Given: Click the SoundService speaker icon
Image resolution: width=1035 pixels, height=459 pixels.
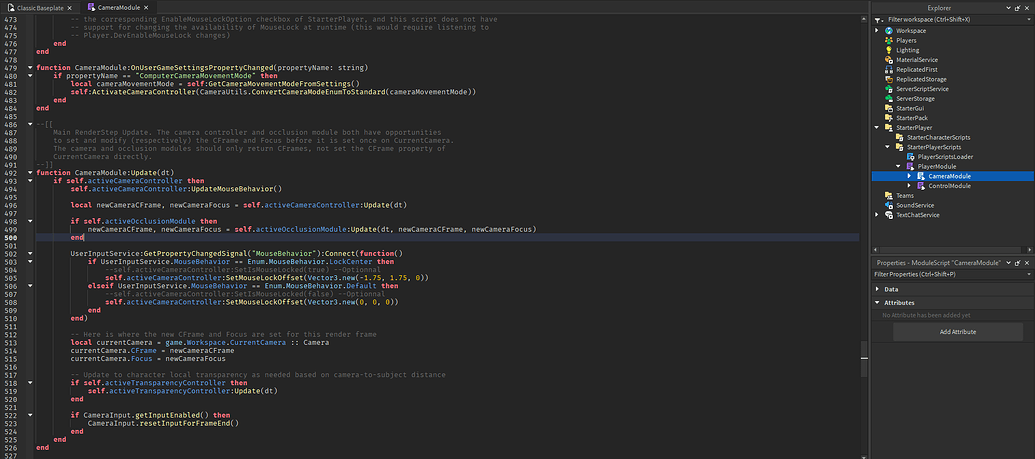Looking at the screenshot, I should [888, 205].
